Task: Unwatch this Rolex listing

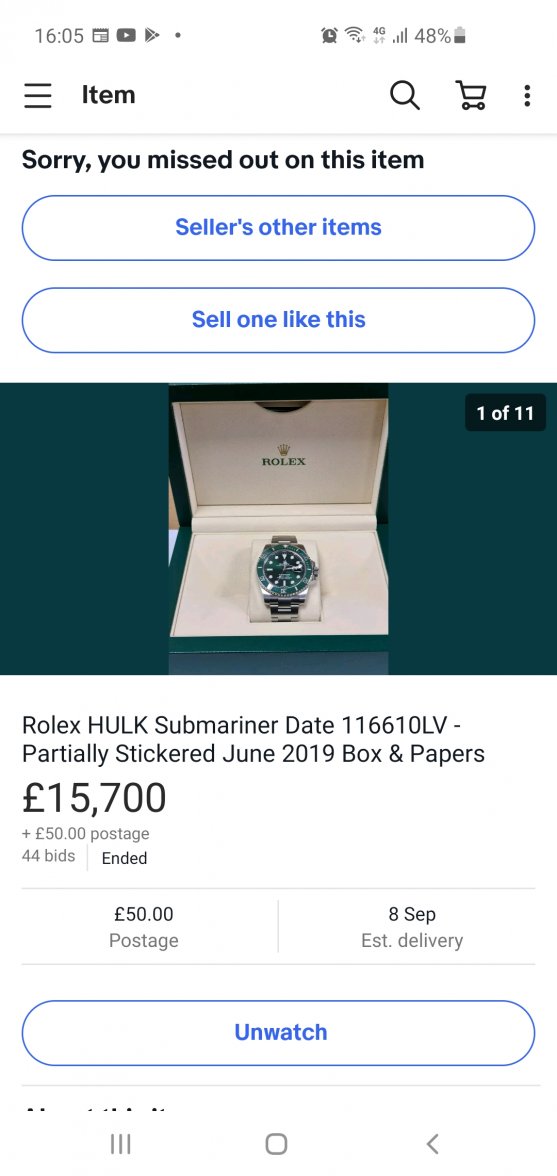Action: coord(278,1033)
